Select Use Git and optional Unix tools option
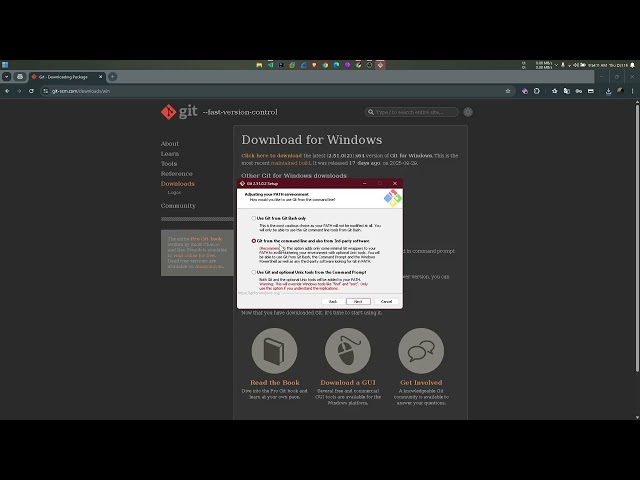 [x=253, y=272]
